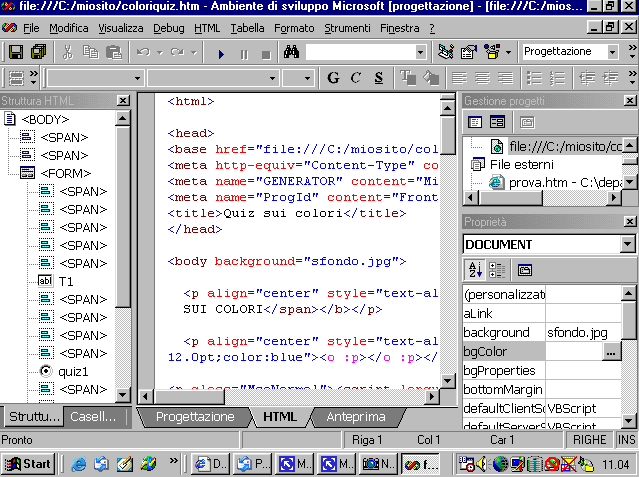Open the DOCUMENT object dropdown
The image size is (639, 477).
pos(627,244)
